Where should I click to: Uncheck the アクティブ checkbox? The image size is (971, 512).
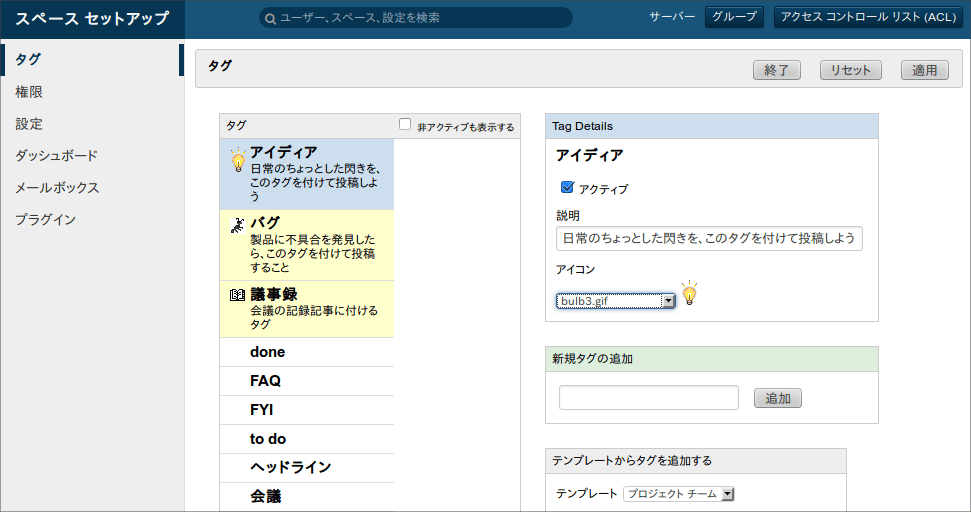click(567, 187)
